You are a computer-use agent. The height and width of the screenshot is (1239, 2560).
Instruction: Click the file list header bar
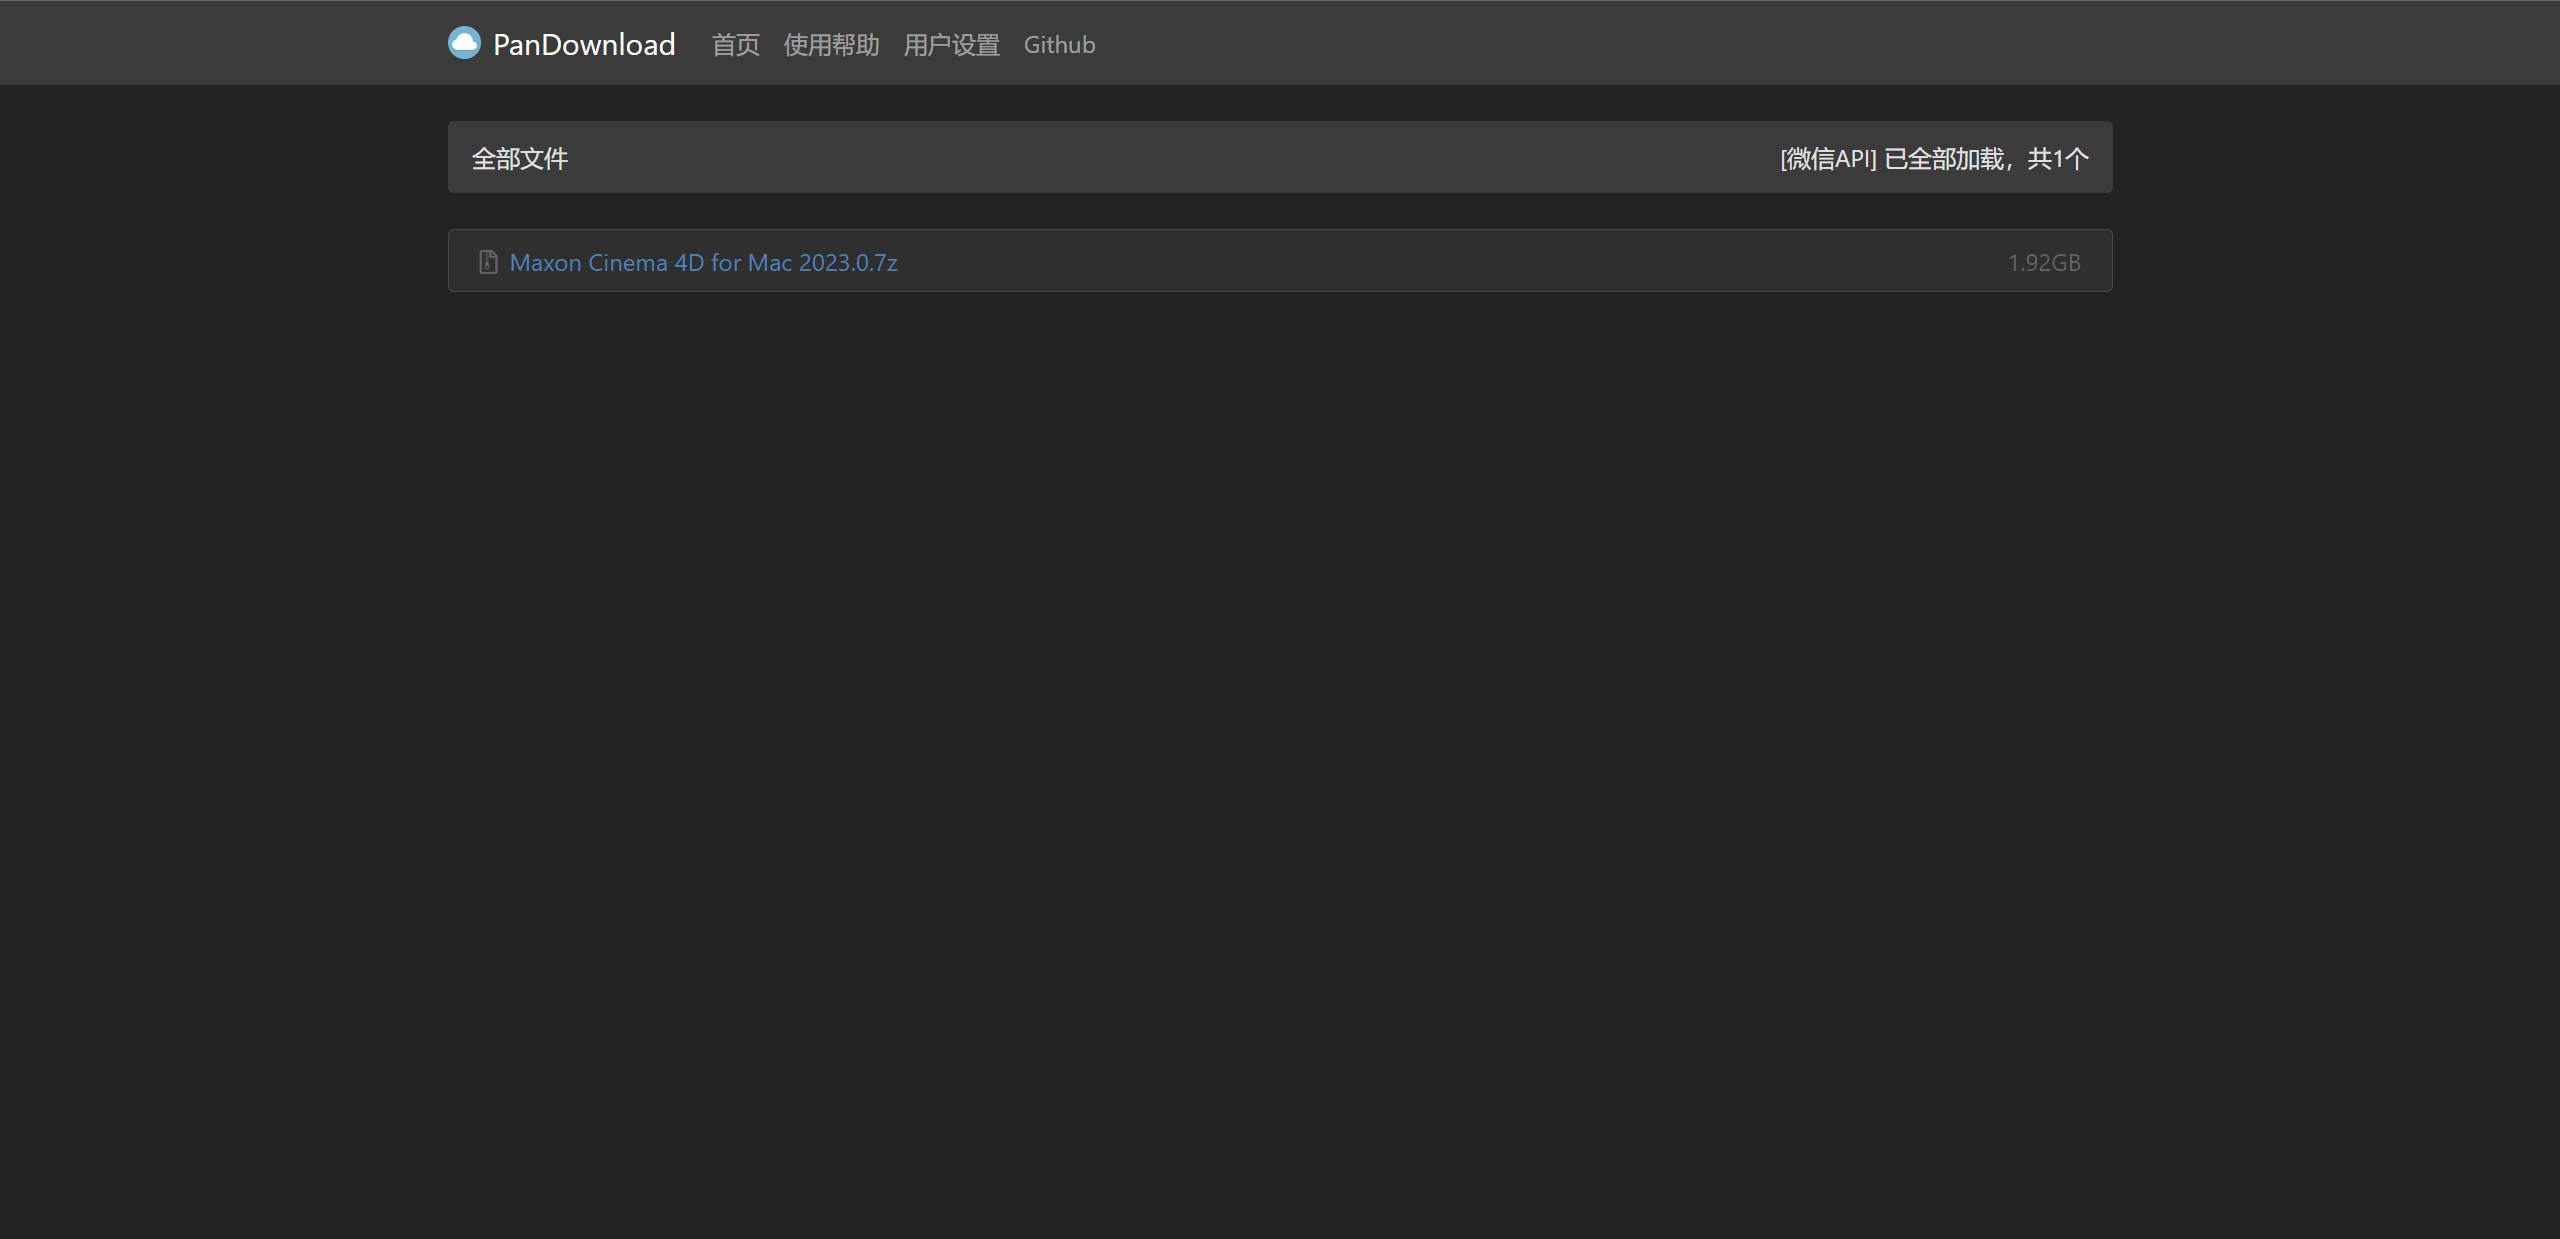coord(1280,157)
